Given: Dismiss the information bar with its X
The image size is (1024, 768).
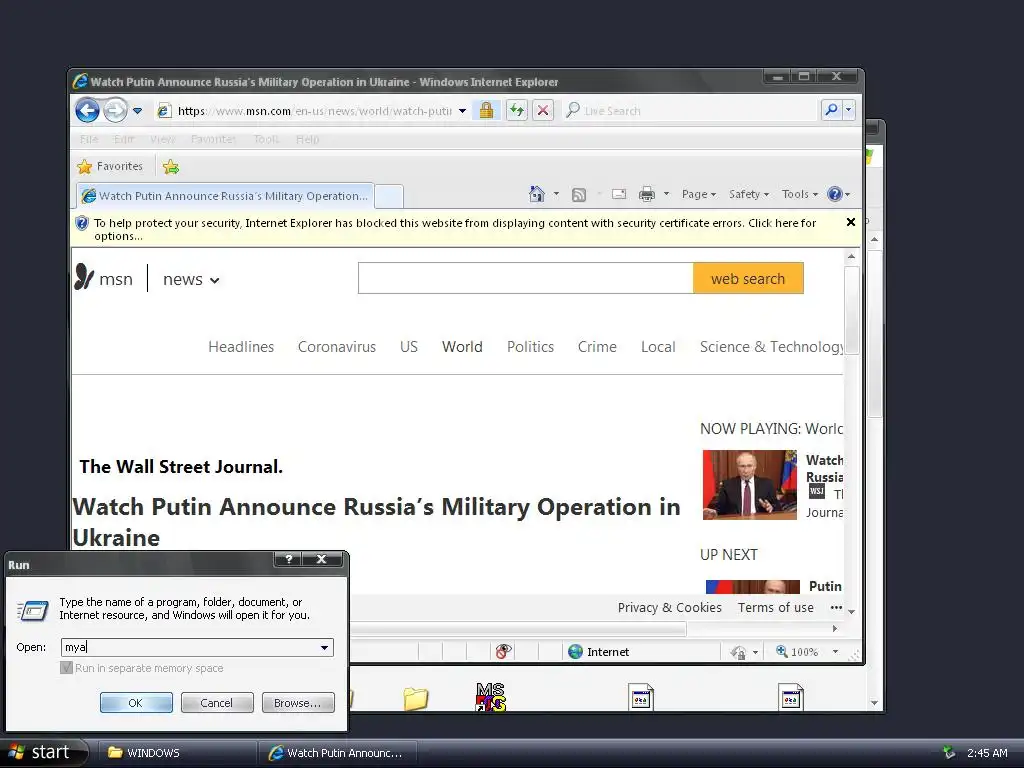Looking at the screenshot, I should point(851,222).
